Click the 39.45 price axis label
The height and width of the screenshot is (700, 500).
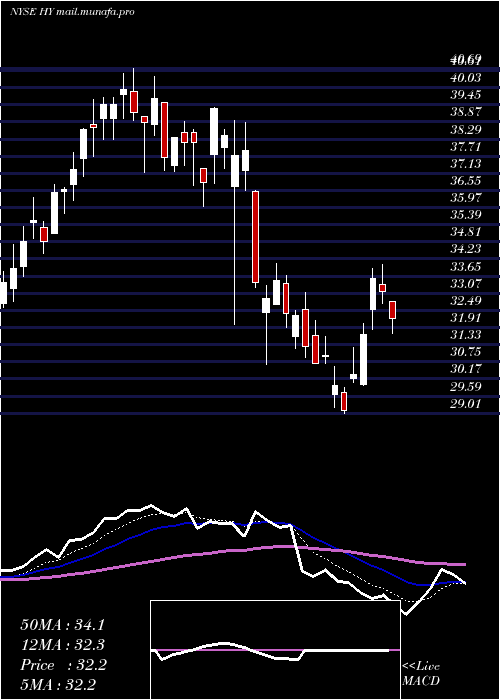[x=465, y=95]
